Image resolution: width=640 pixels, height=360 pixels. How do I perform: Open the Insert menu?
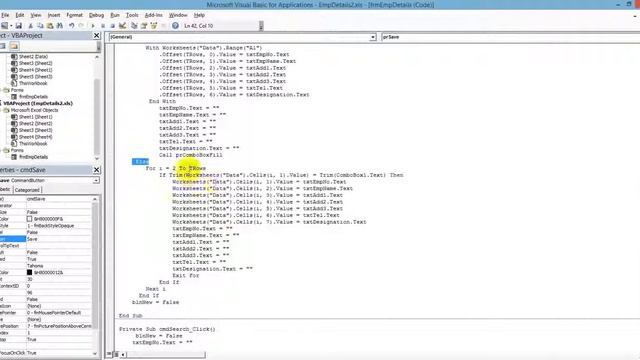point(54,15)
